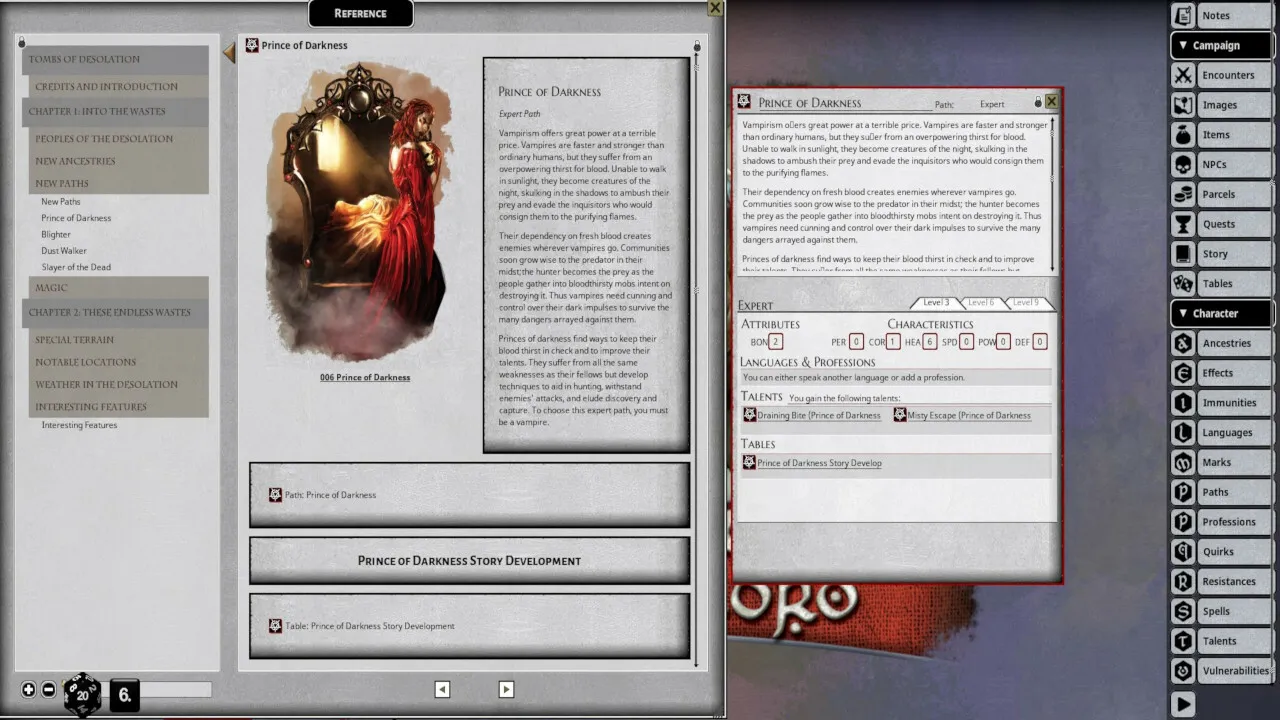Go to next reference page

point(506,689)
